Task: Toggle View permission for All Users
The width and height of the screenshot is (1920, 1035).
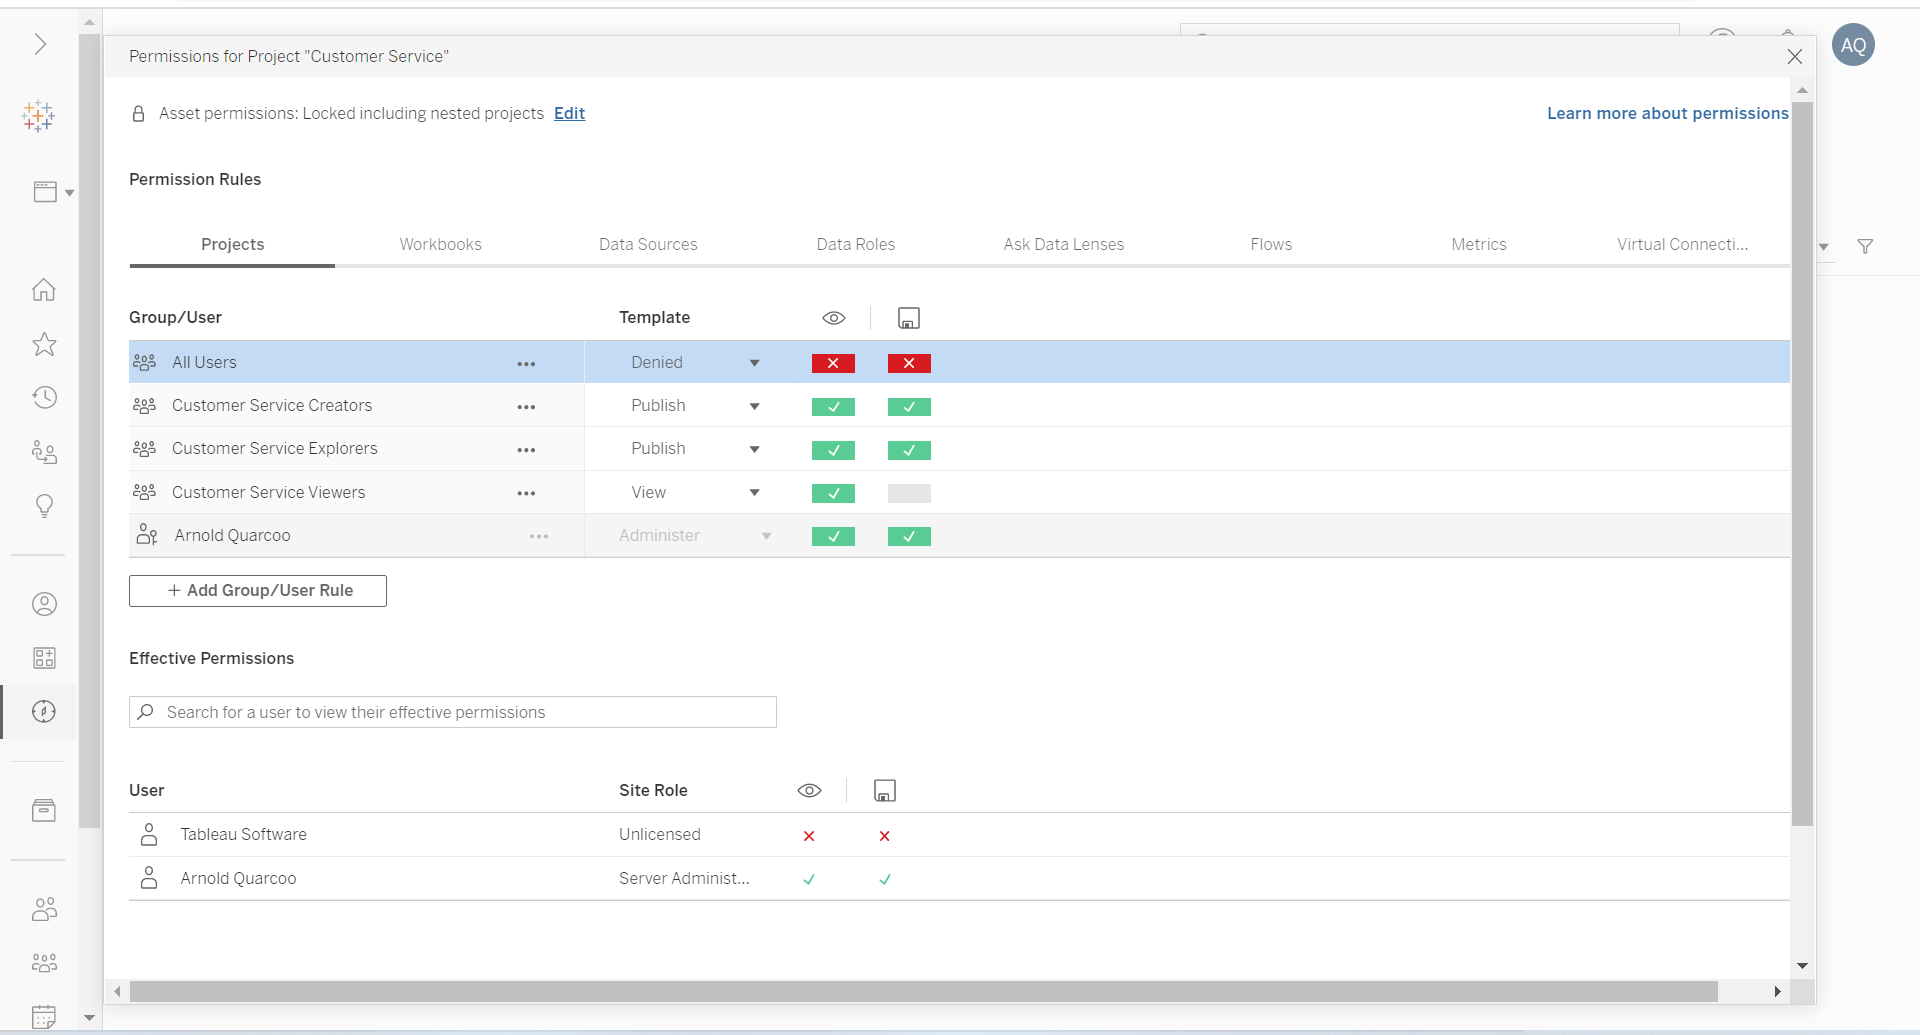Action: 833,364
